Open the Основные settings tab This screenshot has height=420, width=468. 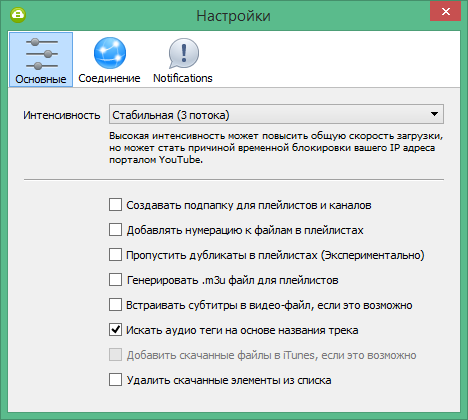tap(41, 60)
